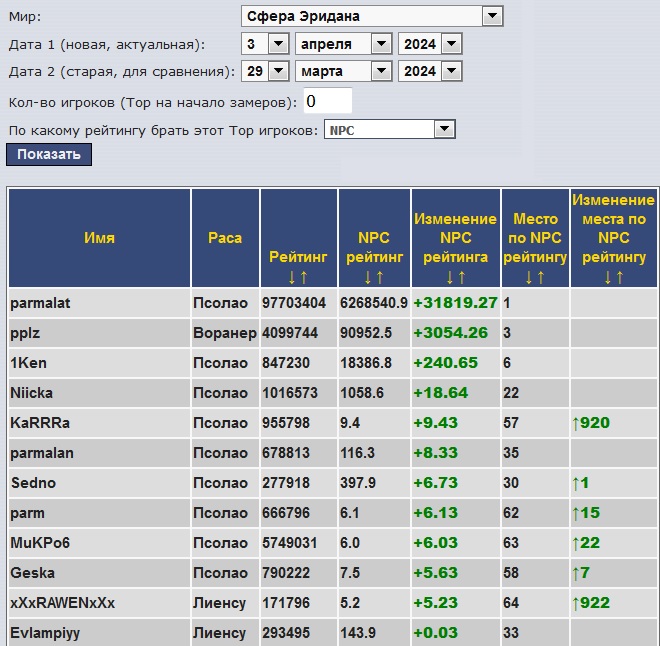
Task: Open the Дата 1 day dropdown showing 3
Action: coord(265,44)
